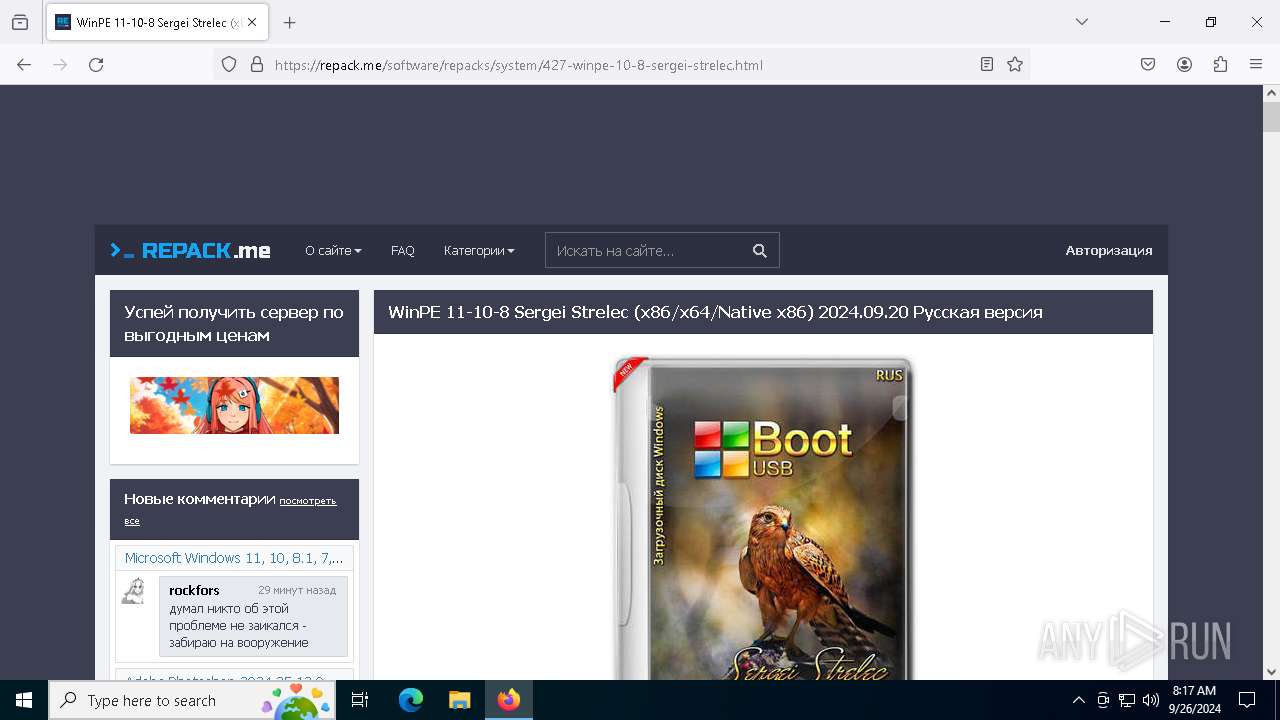Open File Explorer from the taskbar
Screen dimensions: 1280x720
click(459, 700)
